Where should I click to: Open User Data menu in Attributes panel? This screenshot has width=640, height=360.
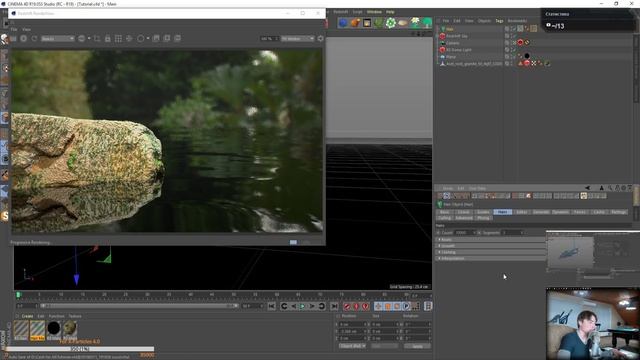tap(477, 189)
